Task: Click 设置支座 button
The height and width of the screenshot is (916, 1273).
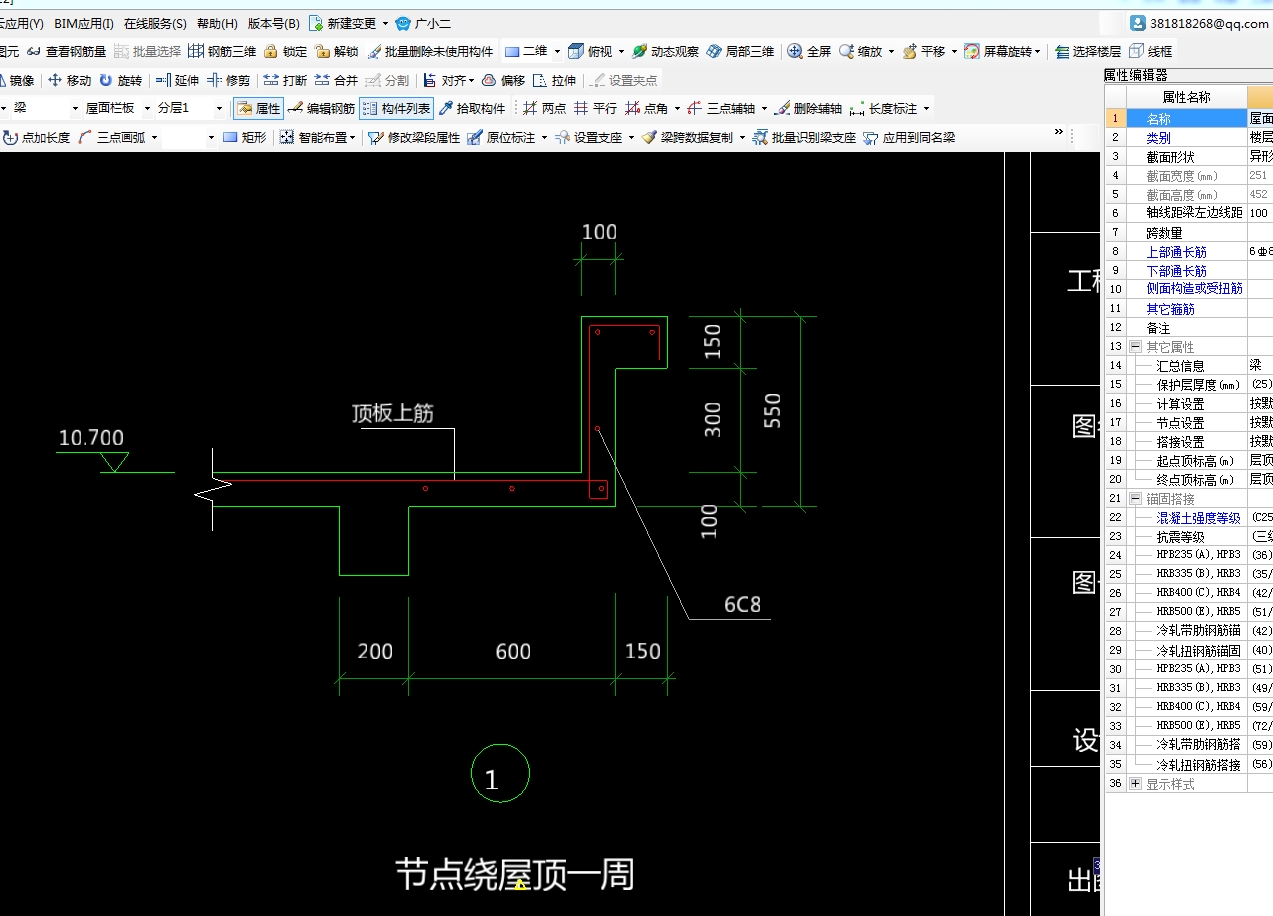Action: click(589, 137)
